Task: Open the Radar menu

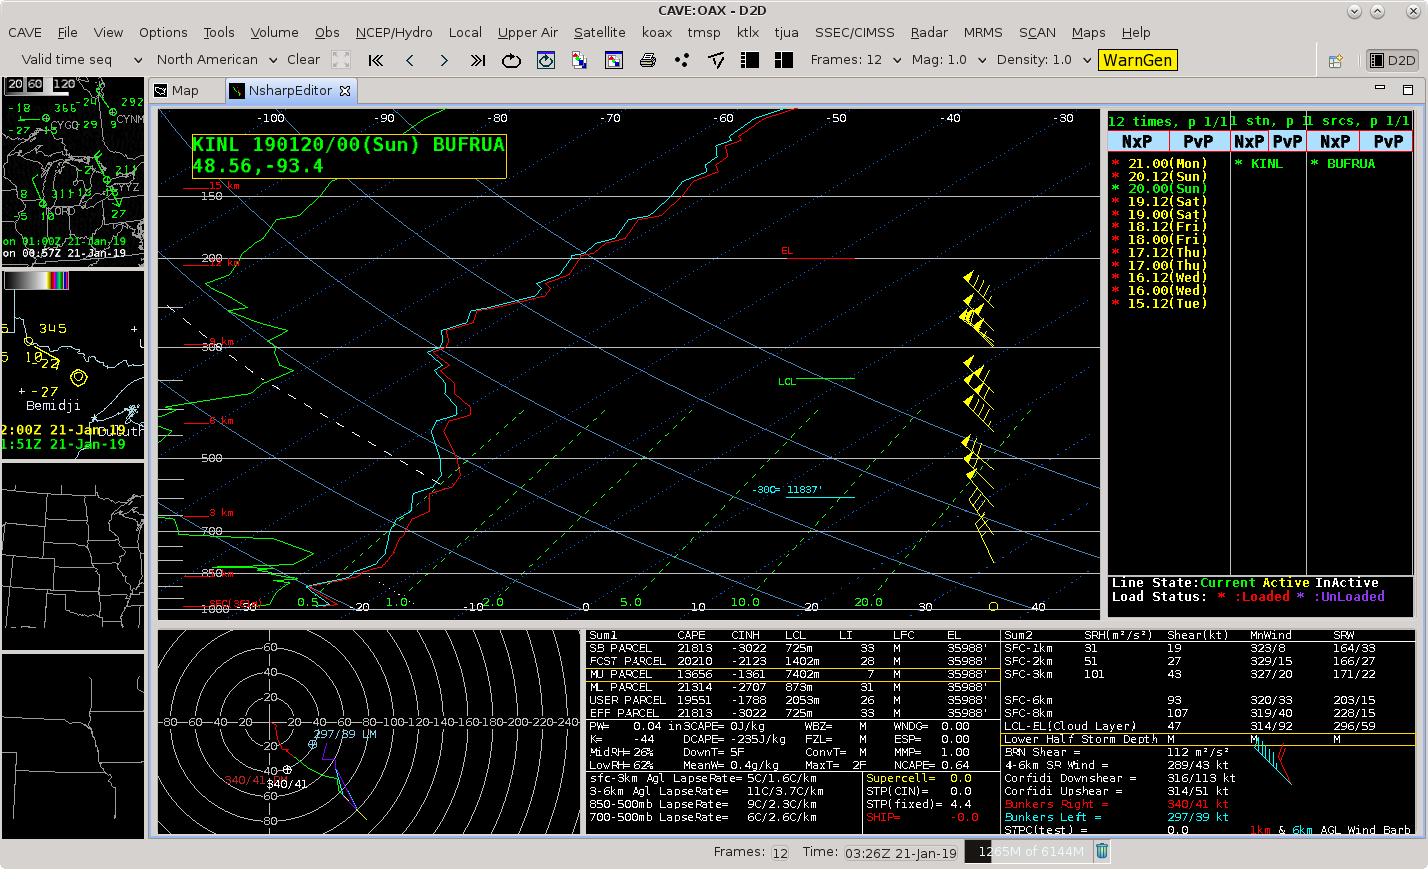Action: point(929,33)
